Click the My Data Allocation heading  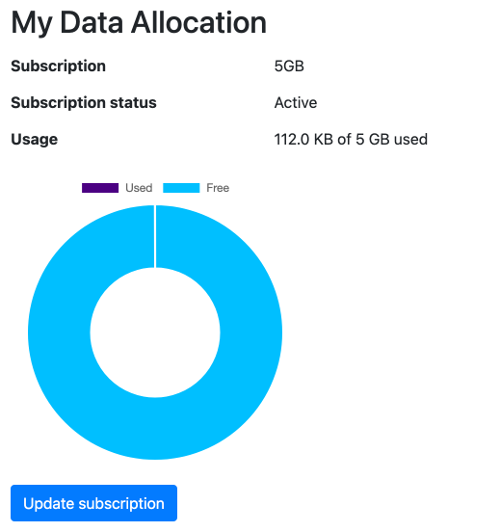pyautogui.click(x=139, y=23)
